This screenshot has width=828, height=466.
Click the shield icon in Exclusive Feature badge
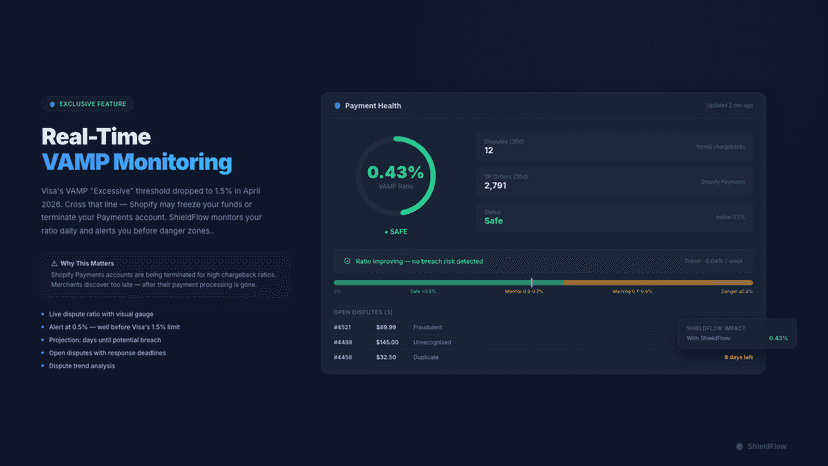click(52, 104)
